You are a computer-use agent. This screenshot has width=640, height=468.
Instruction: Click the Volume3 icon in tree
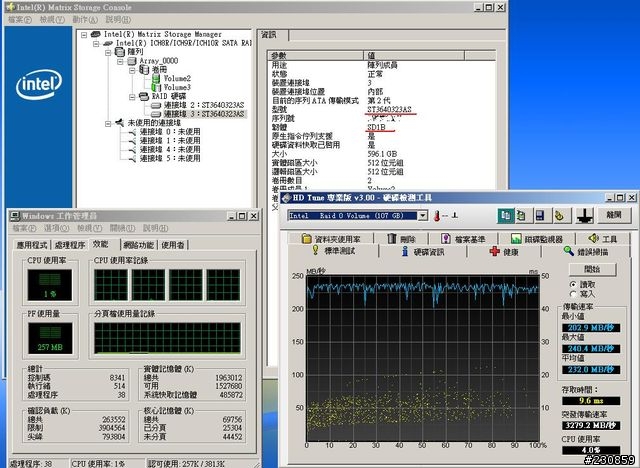coord(156,87)
